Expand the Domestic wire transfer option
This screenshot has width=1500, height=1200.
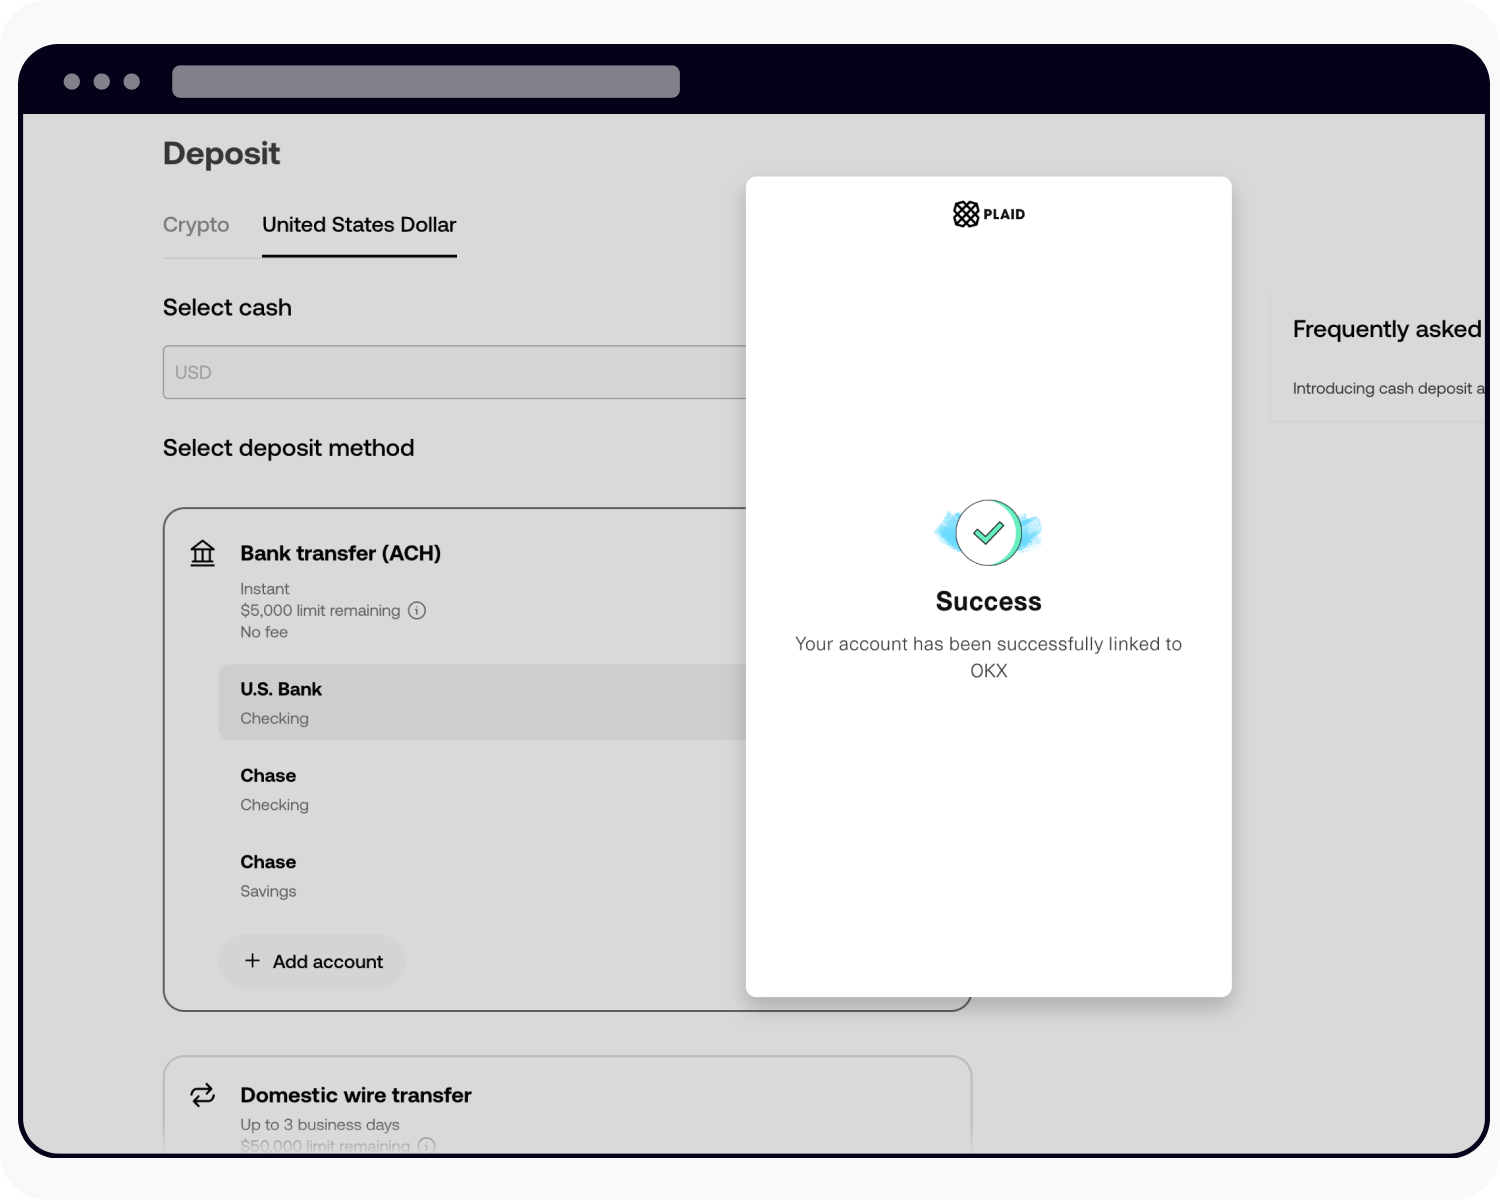tap(356, 1095)
